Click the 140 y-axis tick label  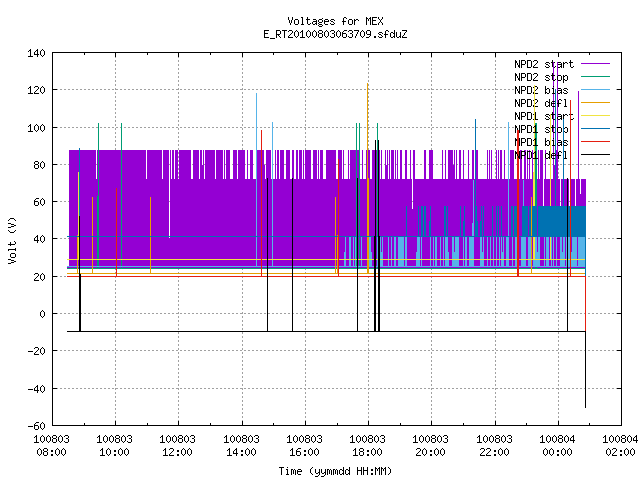36,53
